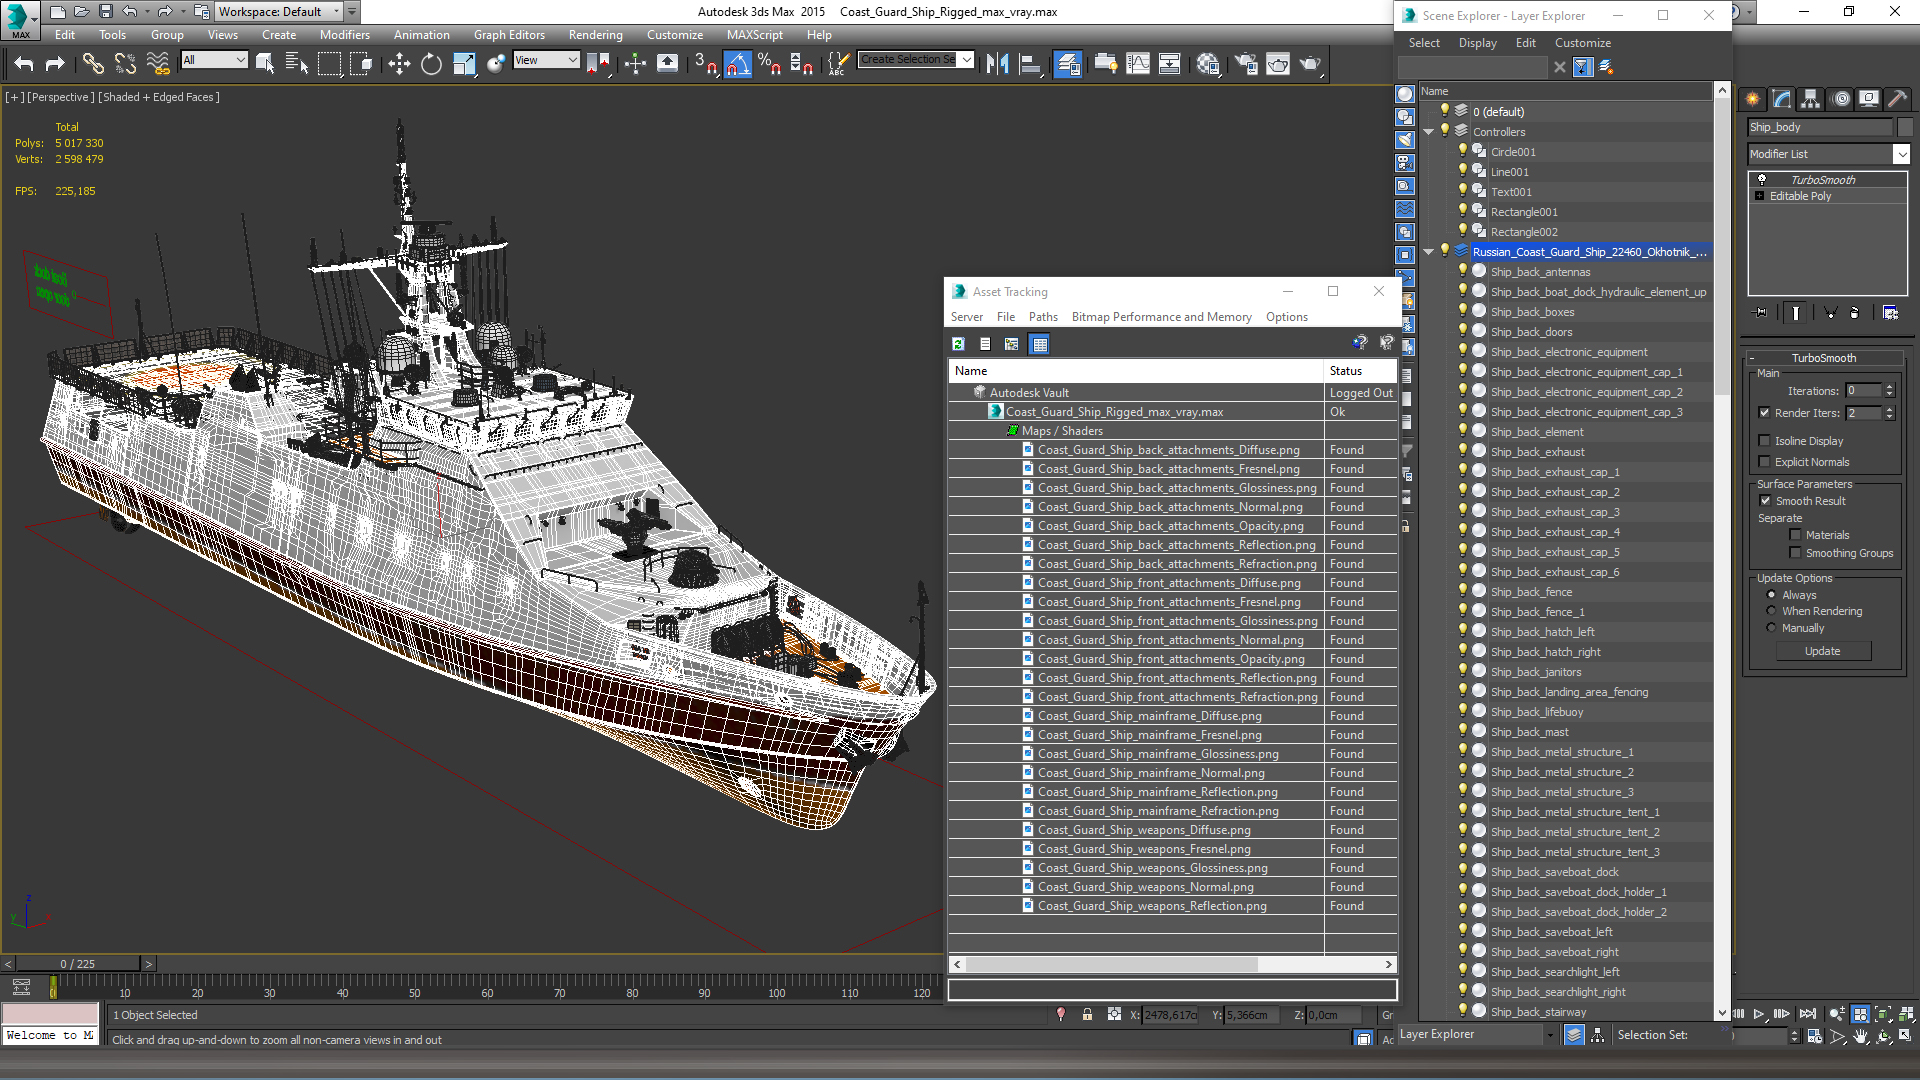
Task: Click the Zoom Extents All Selected viewport icon
Action: pyautogui.click(x=1906, y=1014)
